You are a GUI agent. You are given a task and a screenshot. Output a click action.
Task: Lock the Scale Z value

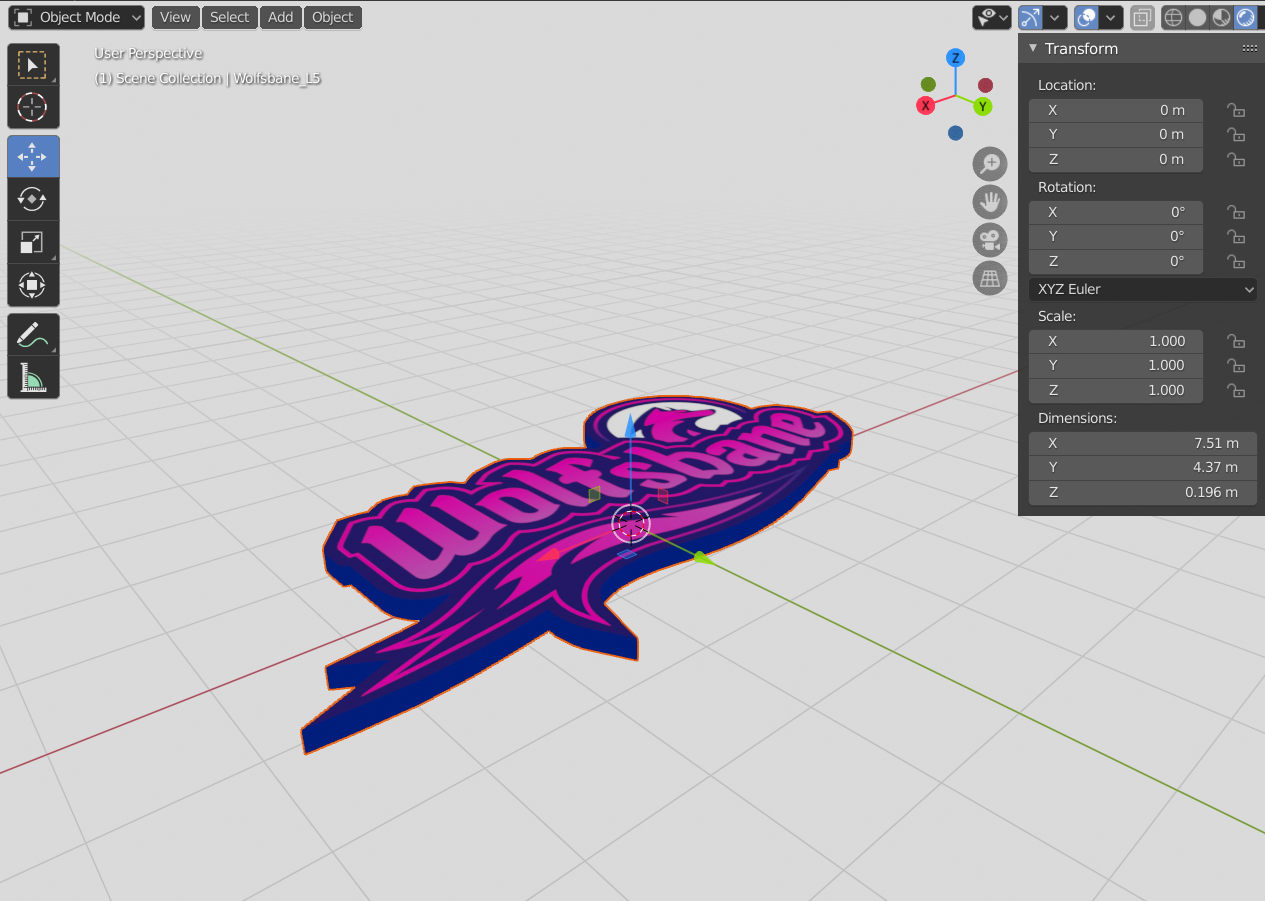coord(1237,390)
